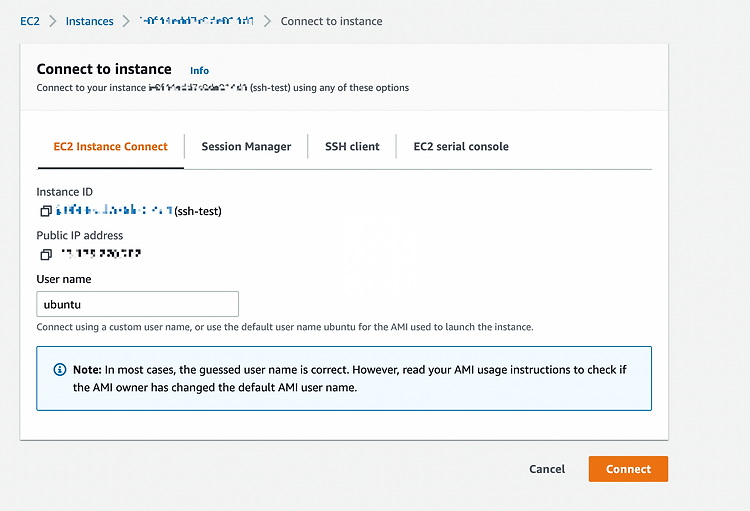This screenshot has height=511, width=750.
Task: Click the breadcrumb chevron after EC2
Action: pos(53,21)
